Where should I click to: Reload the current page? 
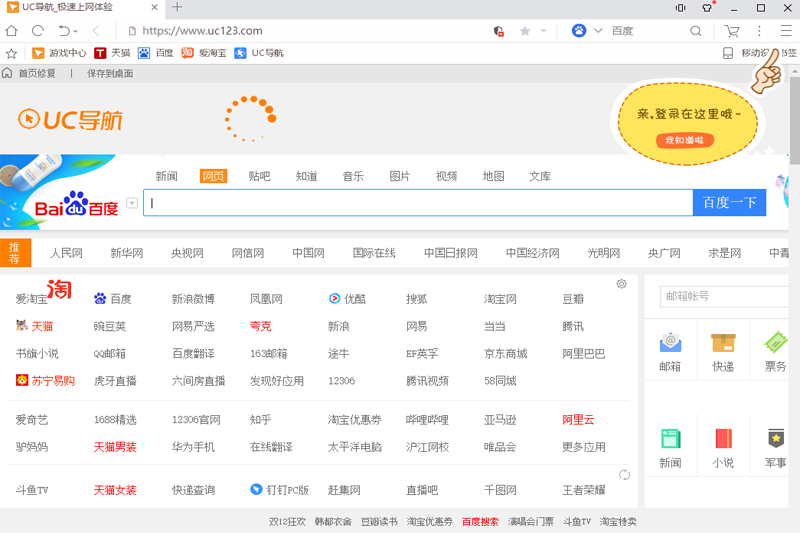pos(38,31)
